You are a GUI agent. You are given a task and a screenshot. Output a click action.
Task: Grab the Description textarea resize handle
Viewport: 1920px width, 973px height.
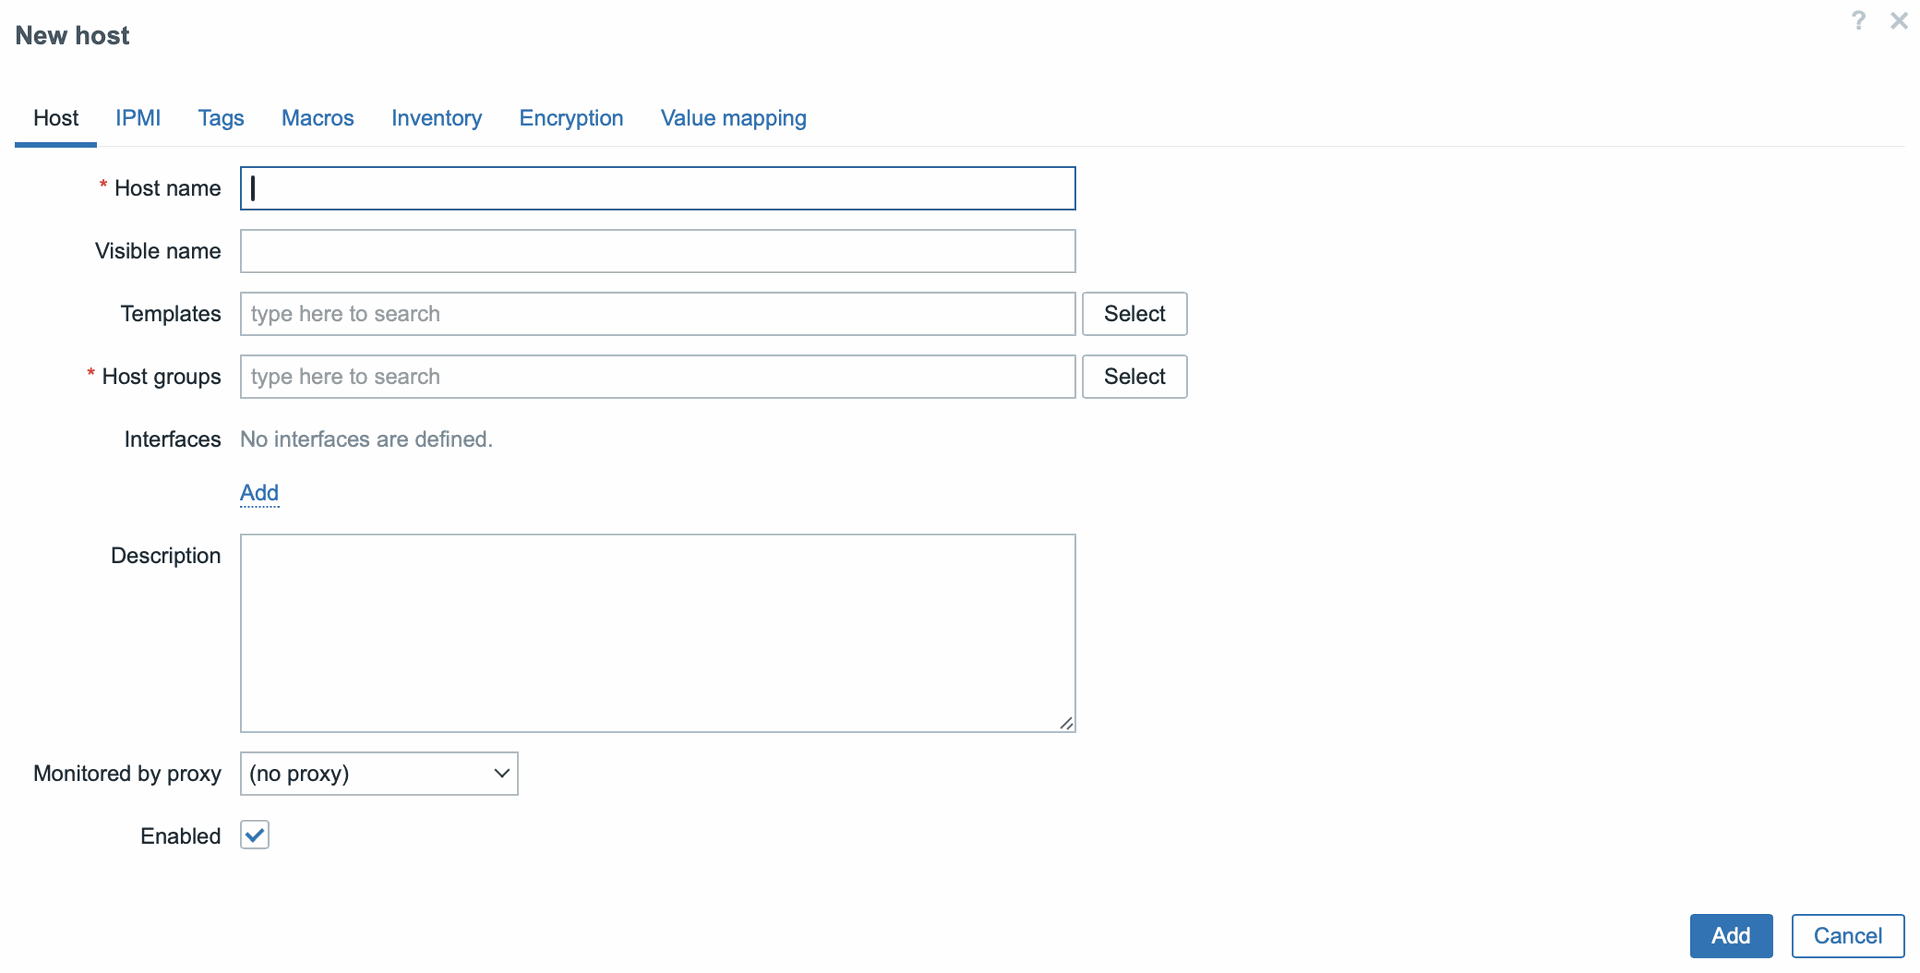(1067, 723)
